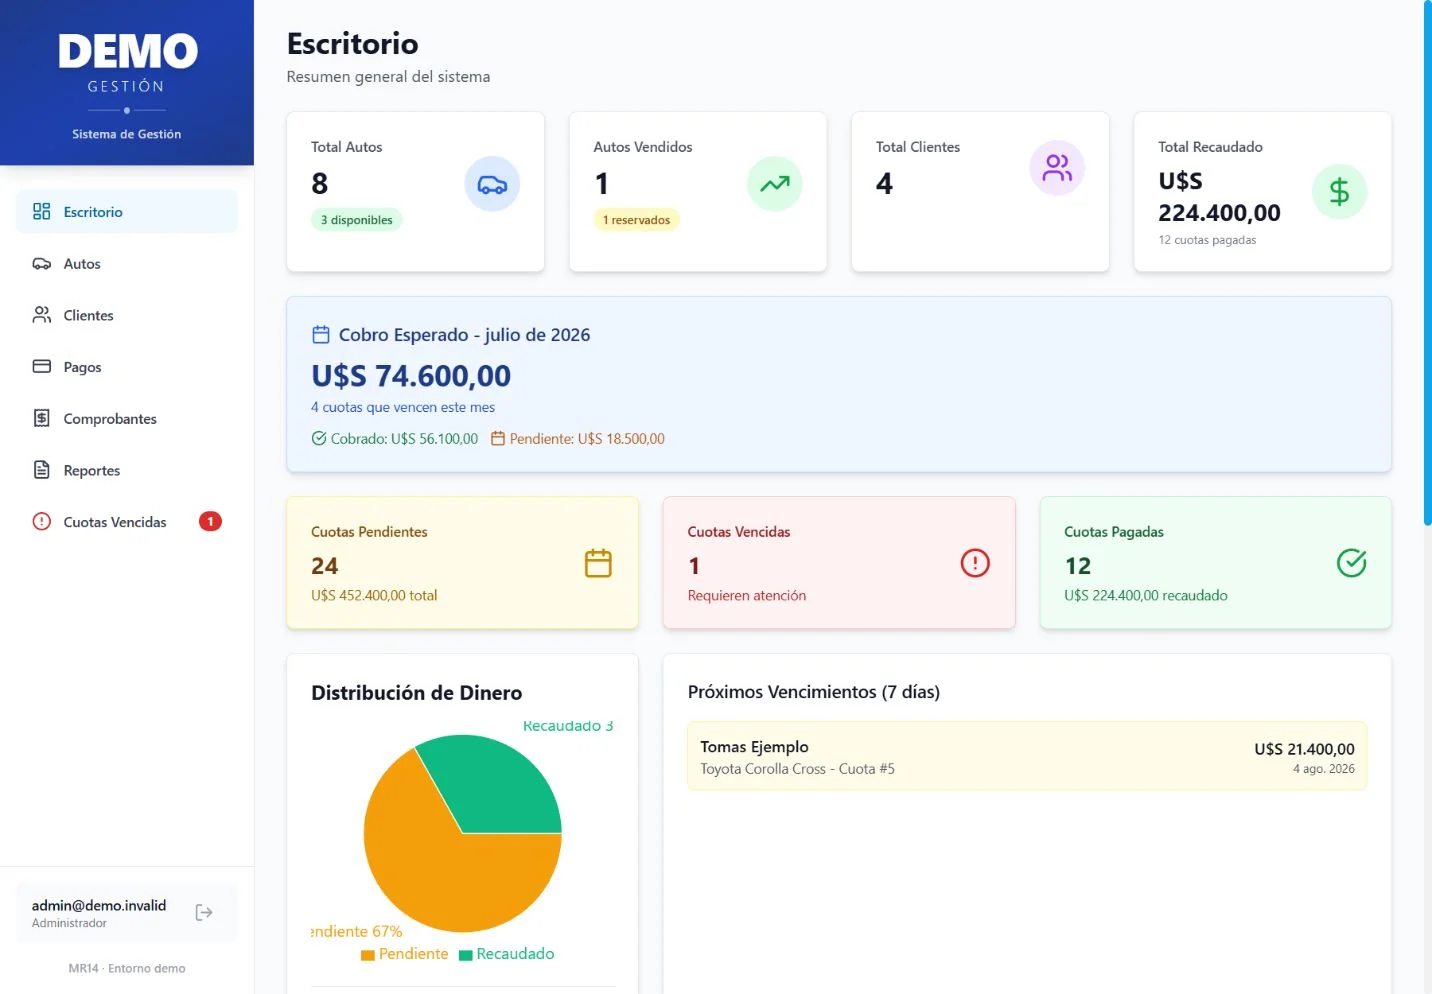Click the 'Resumen general del sistema' subtitle
This screenshot has width=1432, height=994.
click(388, 77)
